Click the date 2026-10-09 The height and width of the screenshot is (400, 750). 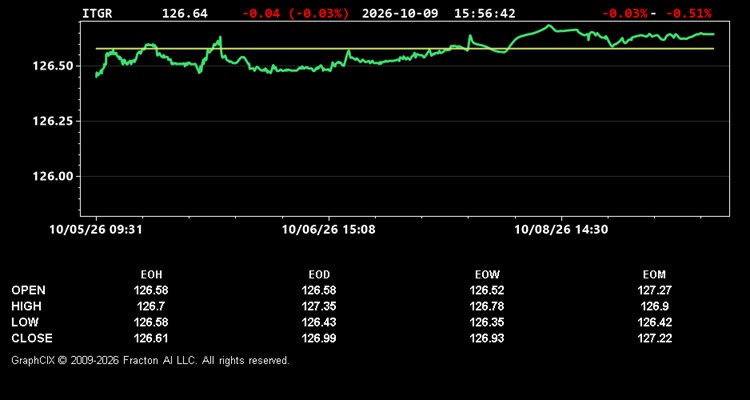(x=400, y=13)
